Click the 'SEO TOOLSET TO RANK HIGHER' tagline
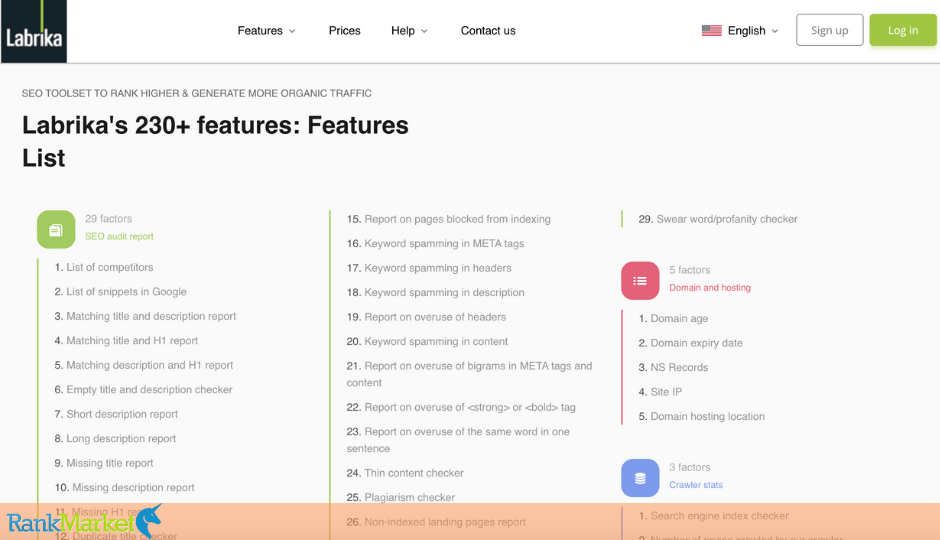This screenshot has width=940, height=540. pyautogui.click(x=197, y=93)
